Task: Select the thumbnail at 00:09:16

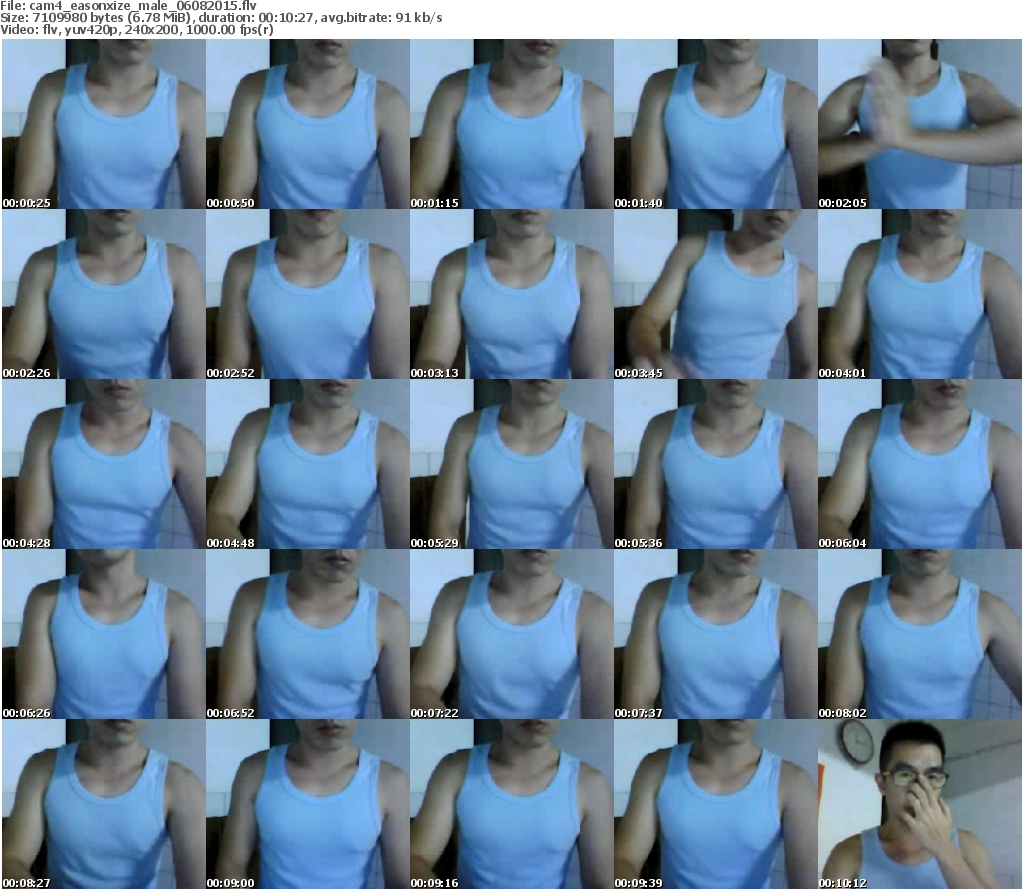Action: (x=511, y=804)
